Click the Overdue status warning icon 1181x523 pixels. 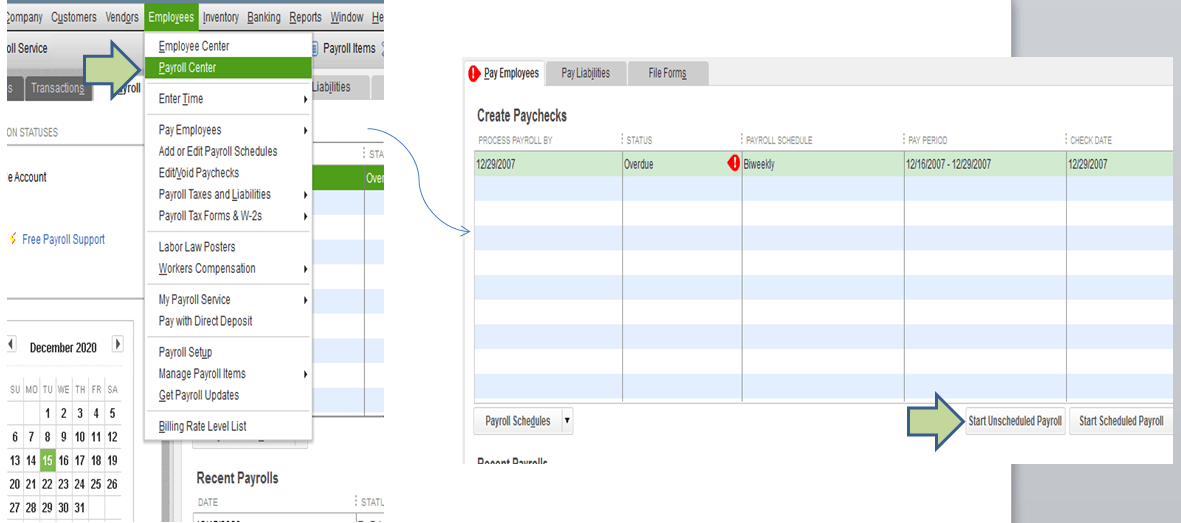pos(734,164)
